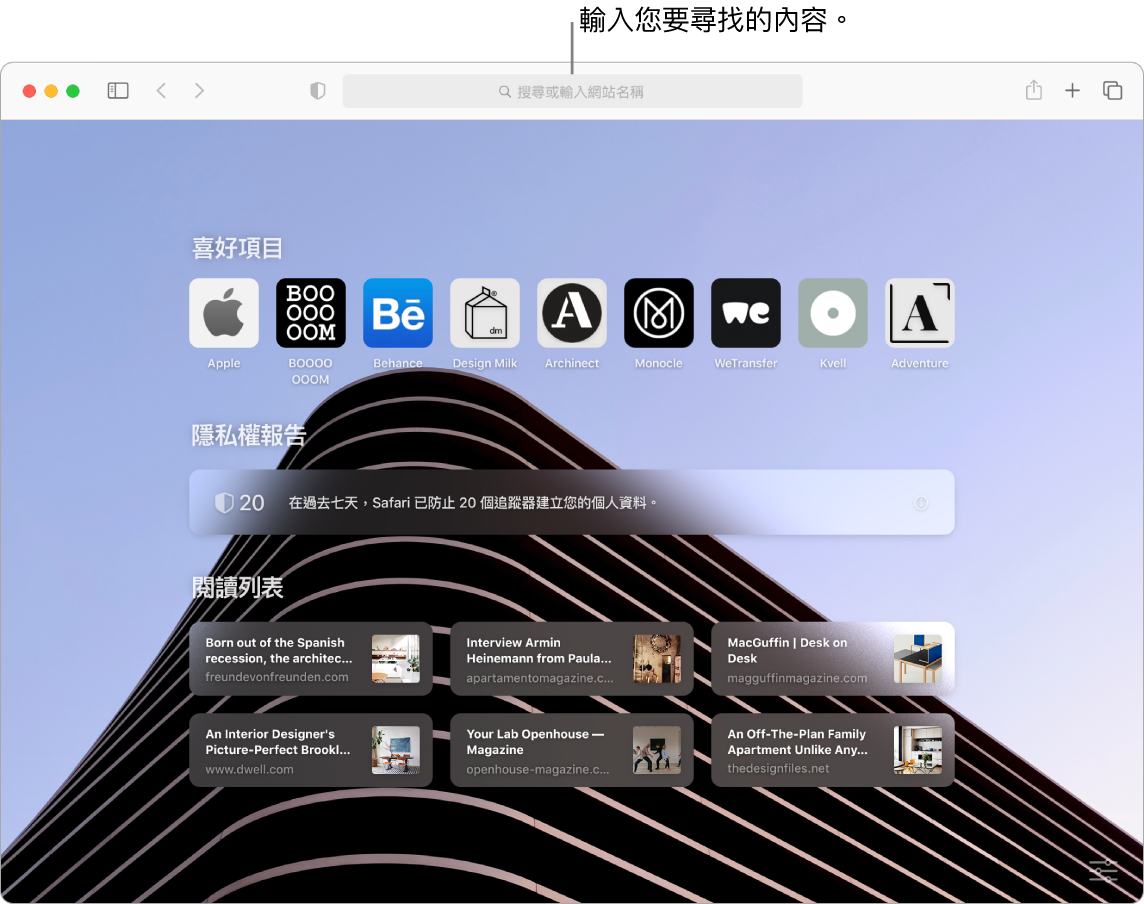Open the Behance favorite

point(397,313)
